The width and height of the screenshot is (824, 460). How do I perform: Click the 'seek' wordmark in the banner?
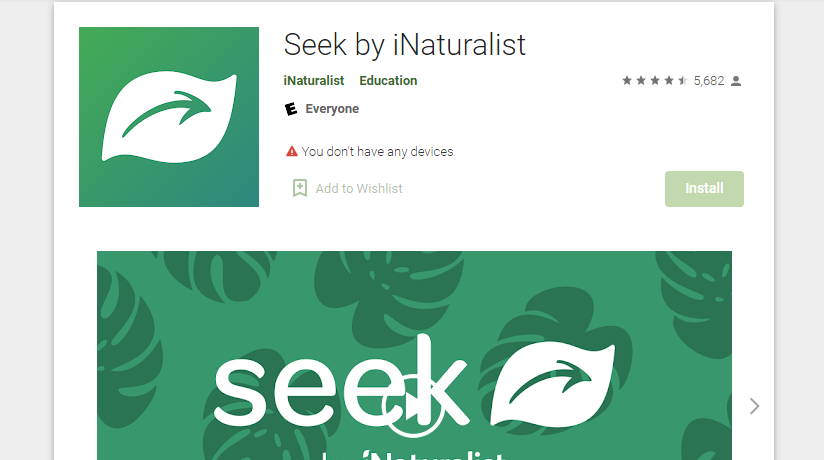tap(341, 382)
